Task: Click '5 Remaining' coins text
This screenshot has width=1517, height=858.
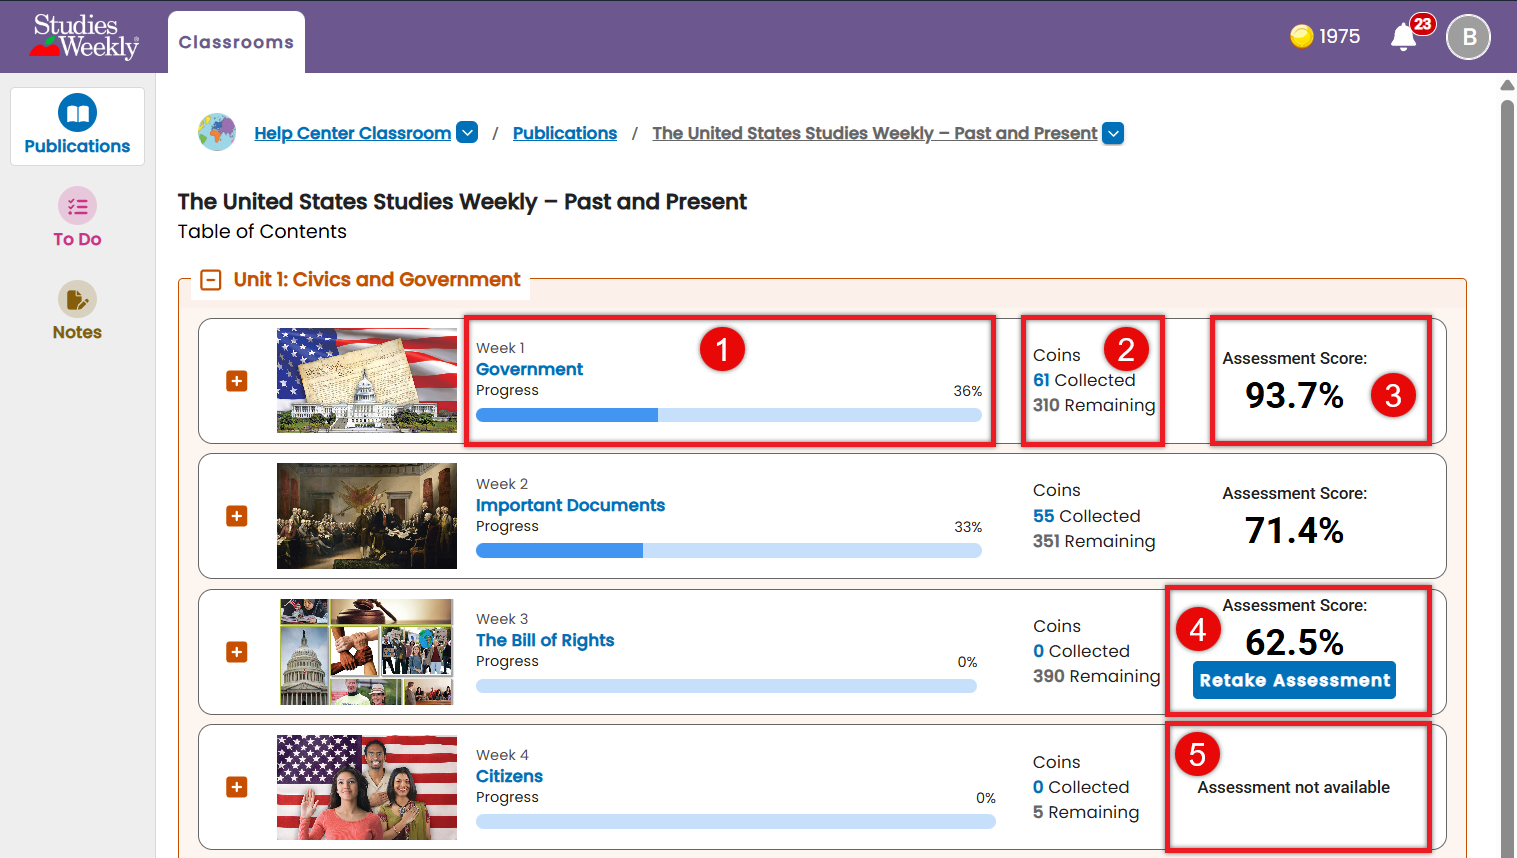Action: click(1086, 812)
